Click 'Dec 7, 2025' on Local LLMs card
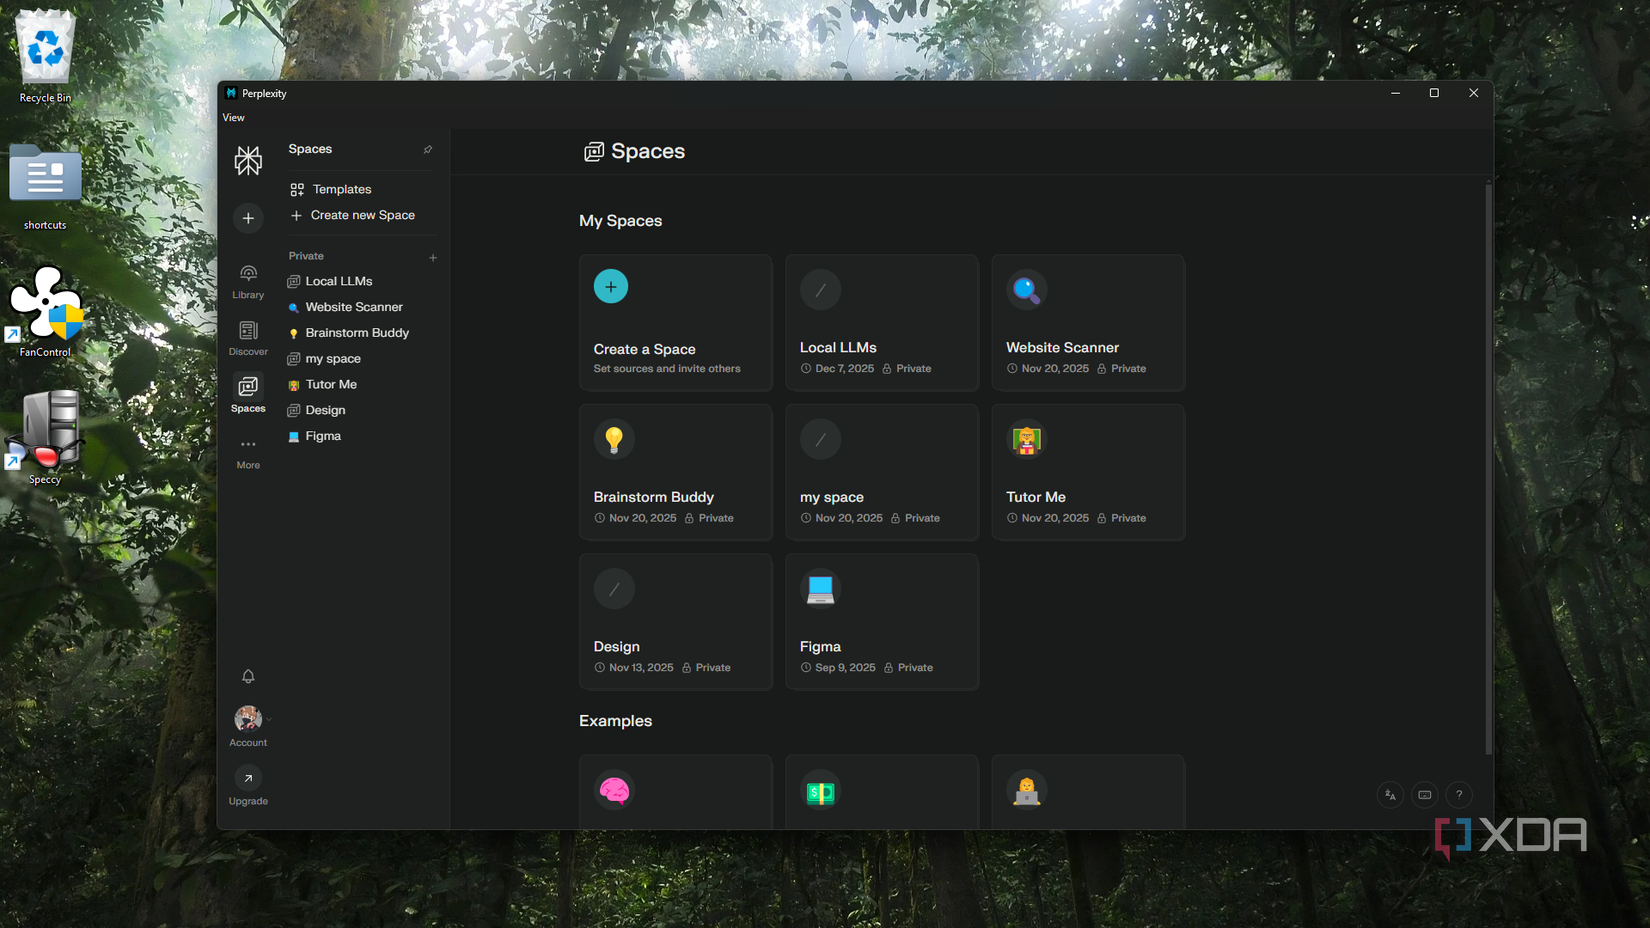 844,369
